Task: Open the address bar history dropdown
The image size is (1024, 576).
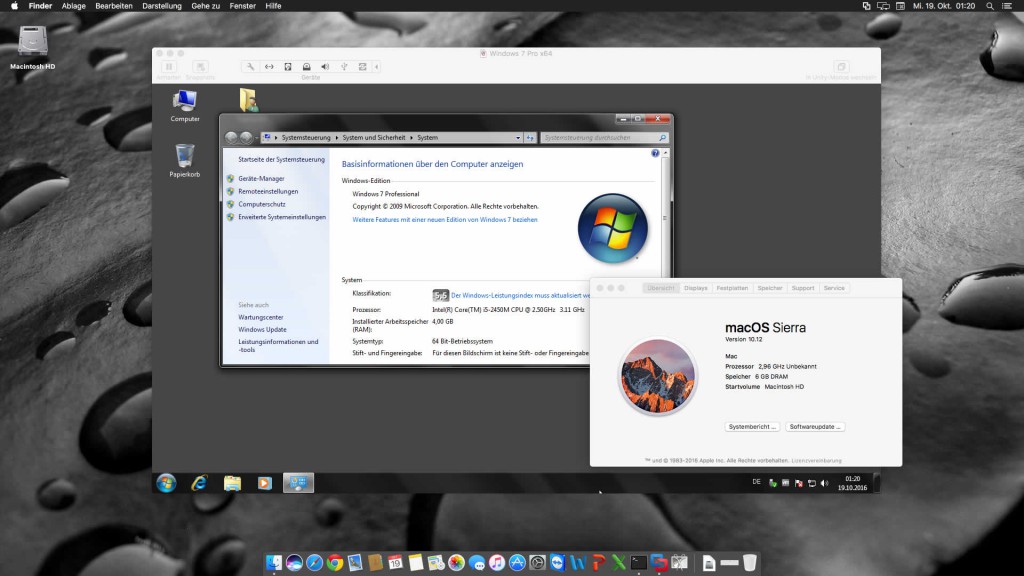Action: 518,138
